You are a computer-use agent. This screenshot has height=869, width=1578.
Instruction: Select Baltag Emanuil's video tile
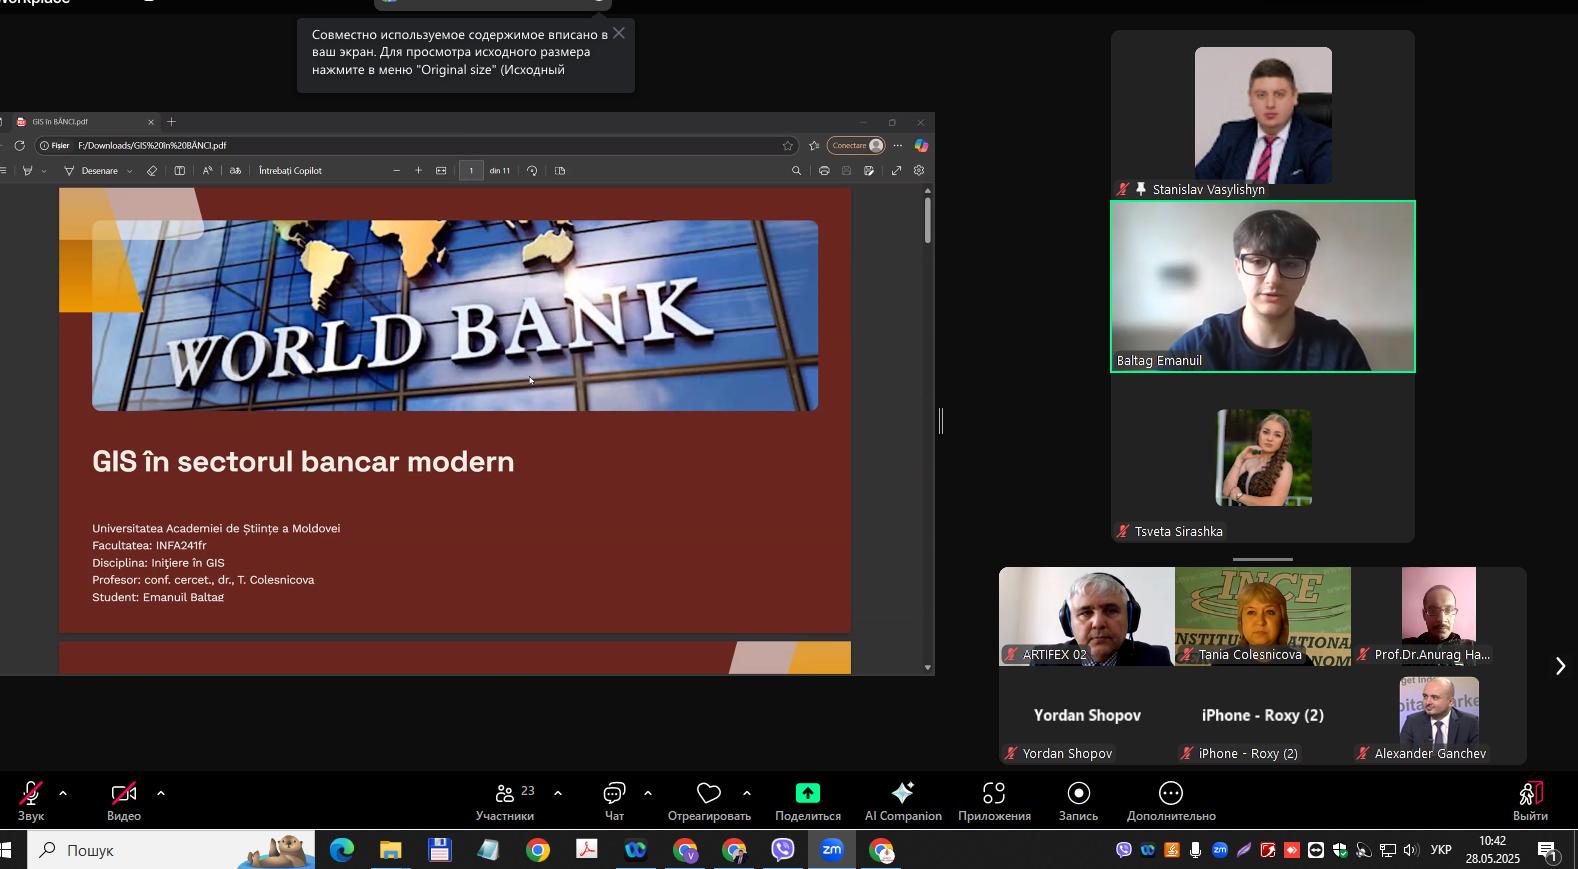tap(1263, 287)
